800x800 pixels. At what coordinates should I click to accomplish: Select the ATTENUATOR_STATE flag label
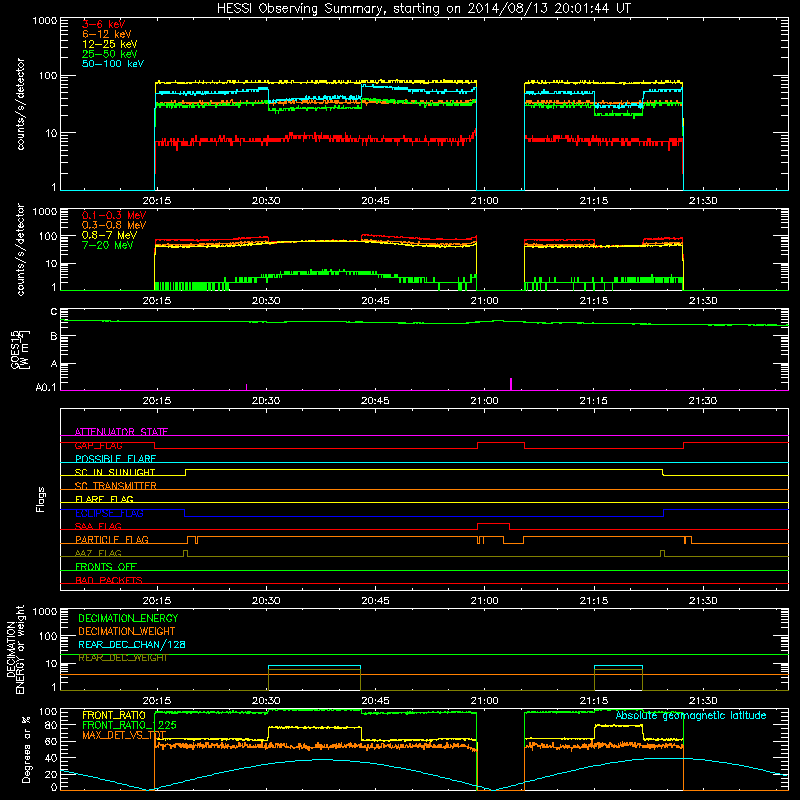121,432
